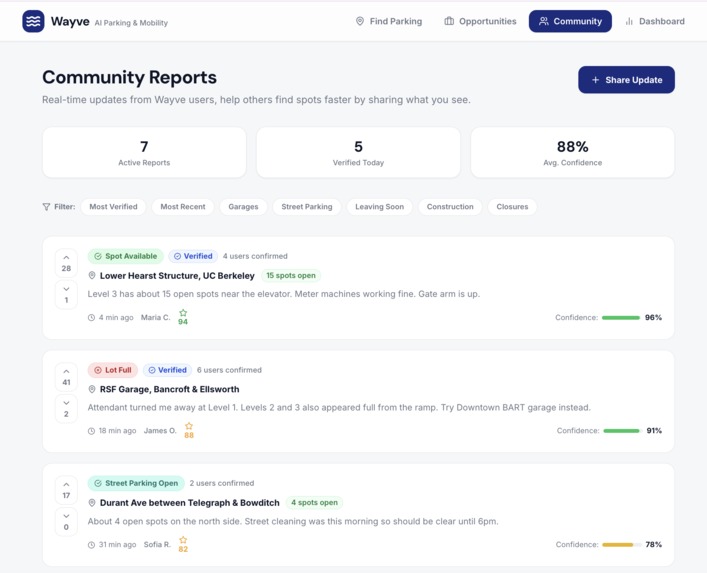
Task: Toggle the Most Verified filter
Action: pos(113,206)
